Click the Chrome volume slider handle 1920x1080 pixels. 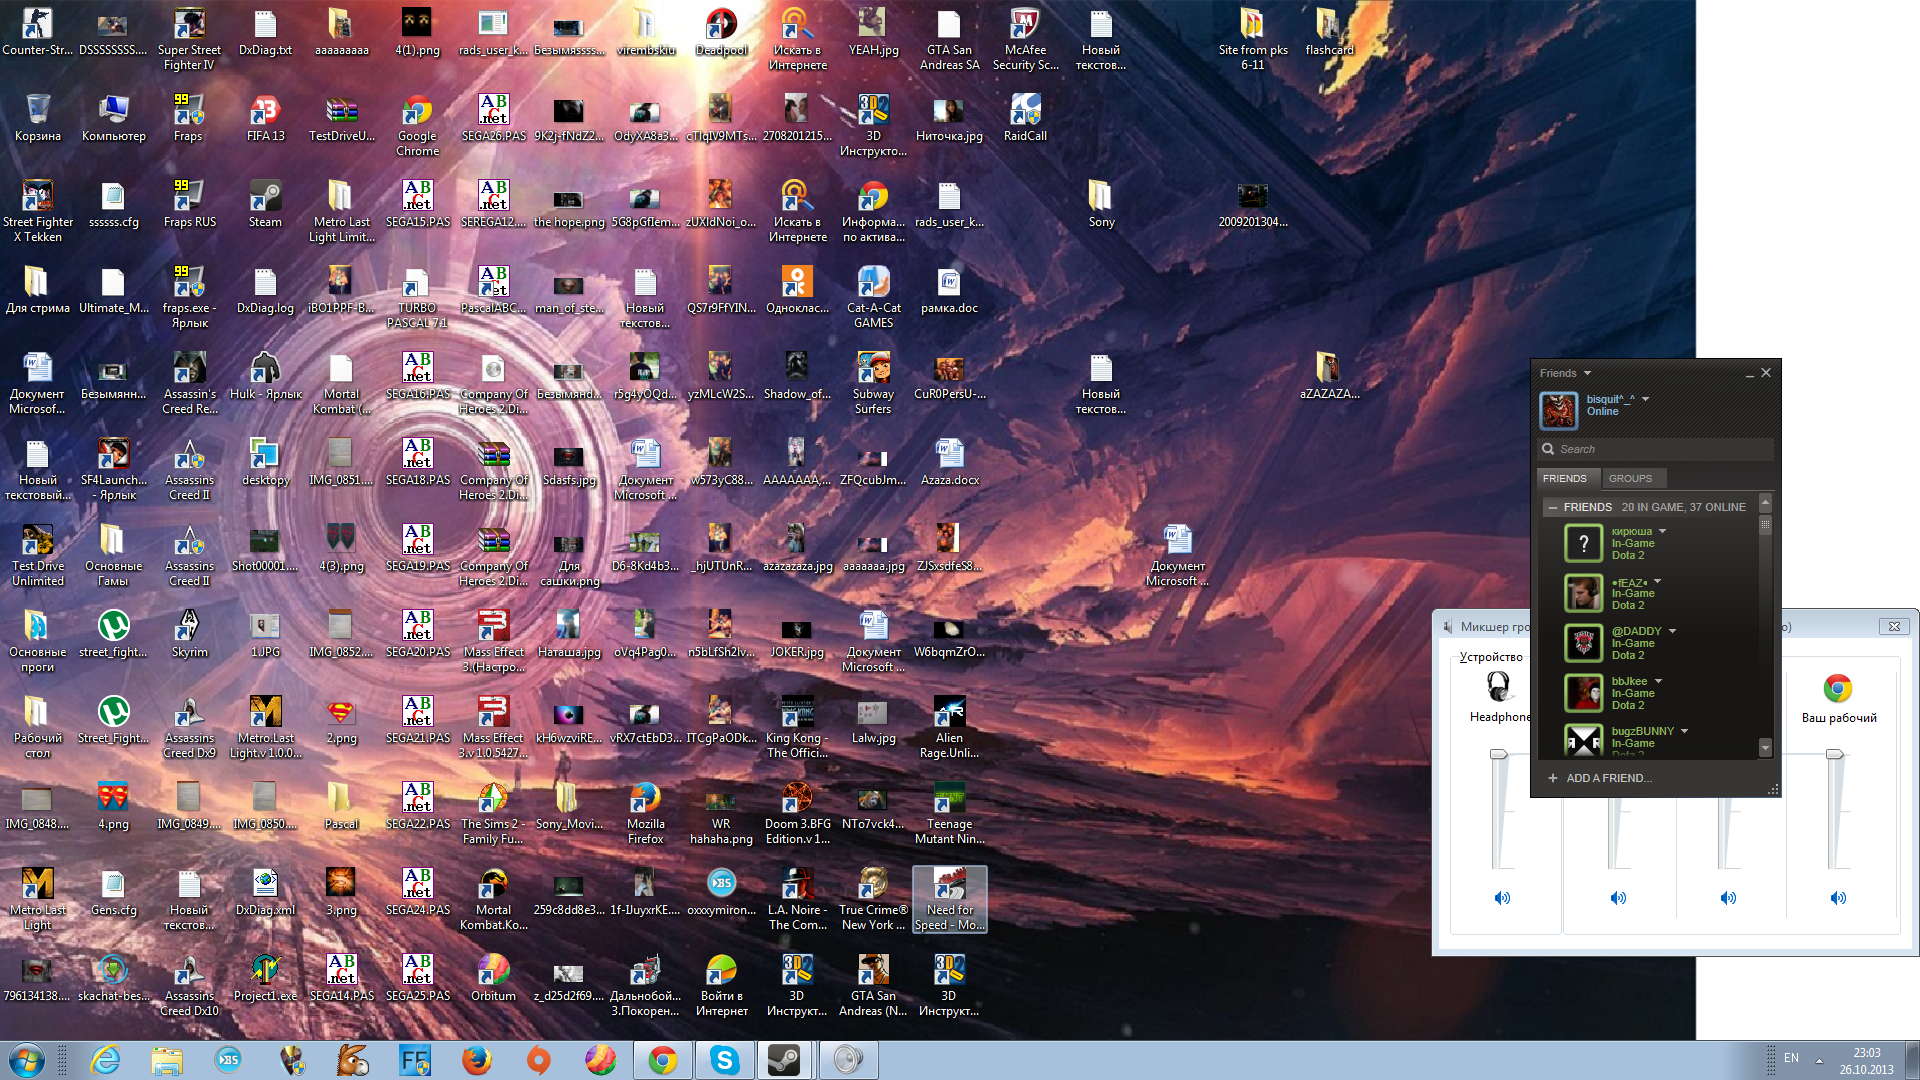(x=1835, y=755)
